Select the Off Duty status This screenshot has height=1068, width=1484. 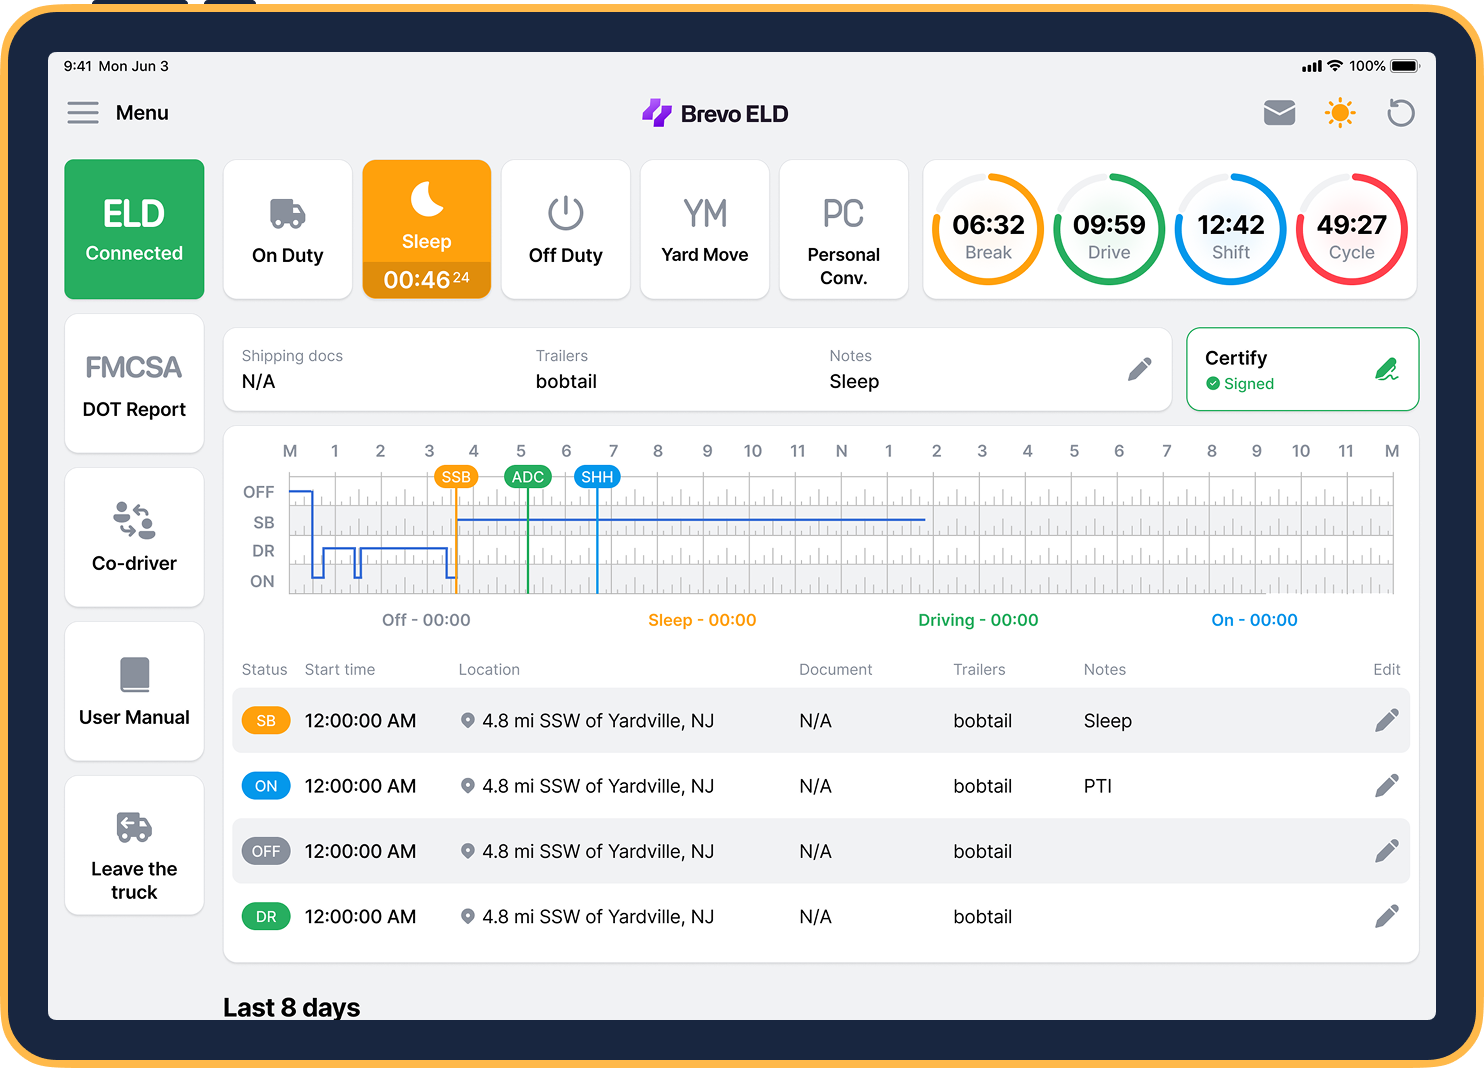[x=566, y=230]
